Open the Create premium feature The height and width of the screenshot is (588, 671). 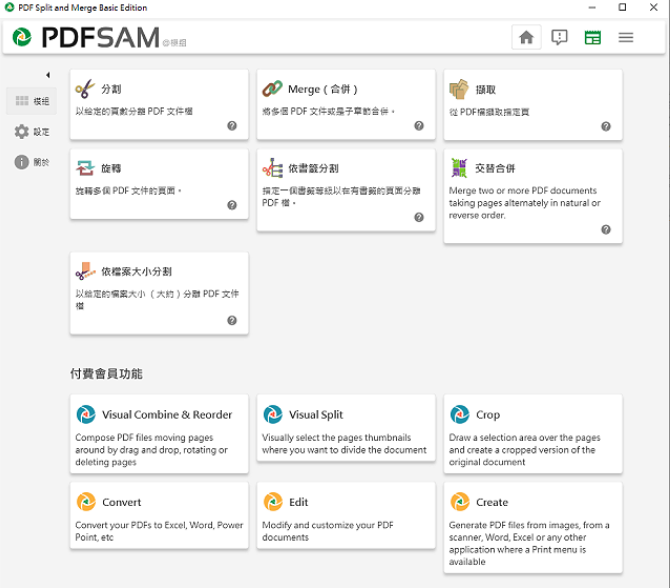point(492,502)
